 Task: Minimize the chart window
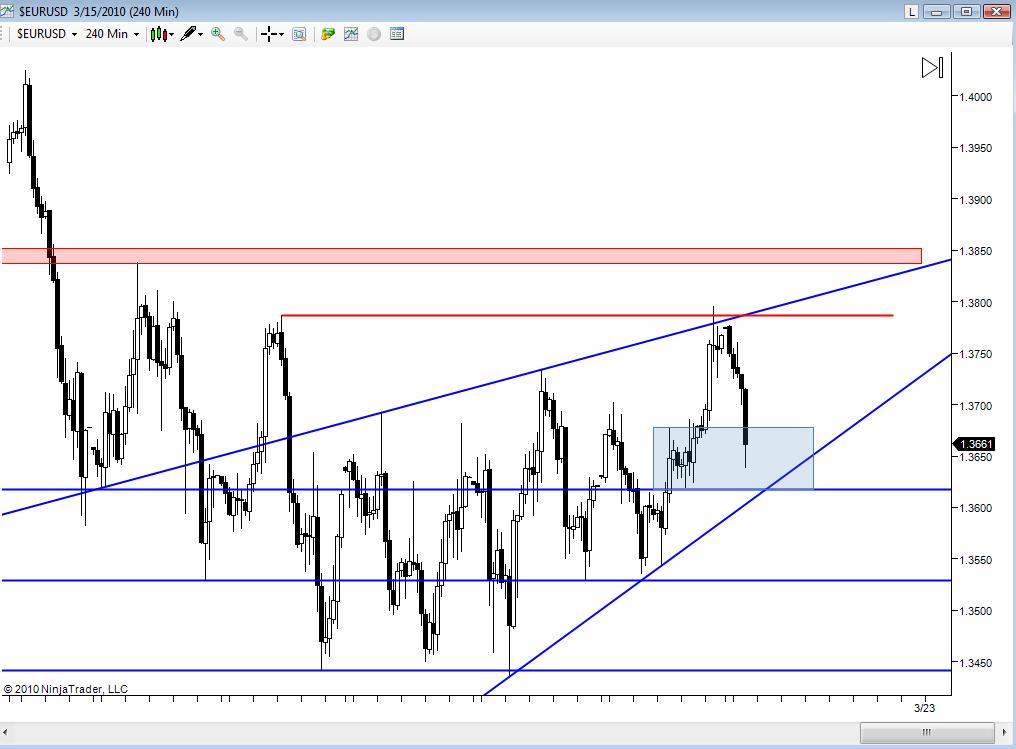pos(936,11)
